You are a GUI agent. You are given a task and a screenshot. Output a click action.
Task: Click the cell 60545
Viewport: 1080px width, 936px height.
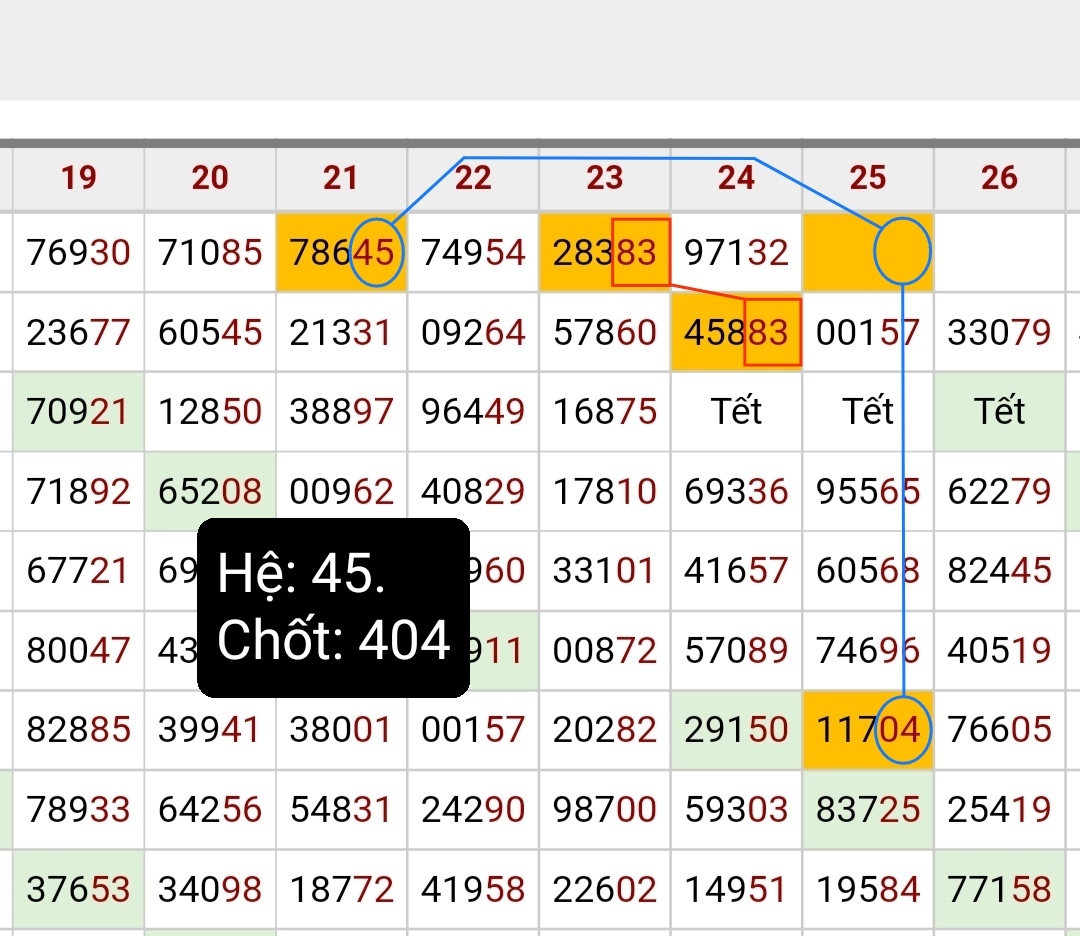[210, 332]
